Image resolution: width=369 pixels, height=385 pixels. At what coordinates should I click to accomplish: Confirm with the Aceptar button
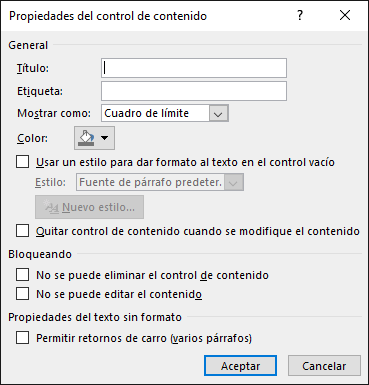[x=240, y=366]
